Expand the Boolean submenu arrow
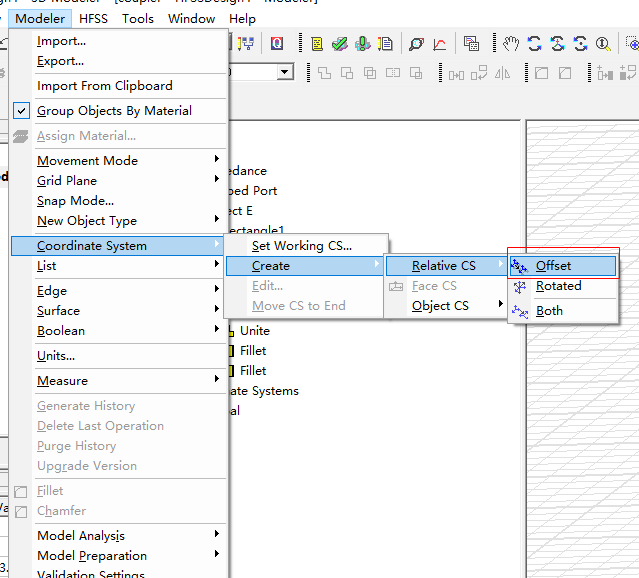The width and height of the screenshot is (639, 578). point(217,329)
